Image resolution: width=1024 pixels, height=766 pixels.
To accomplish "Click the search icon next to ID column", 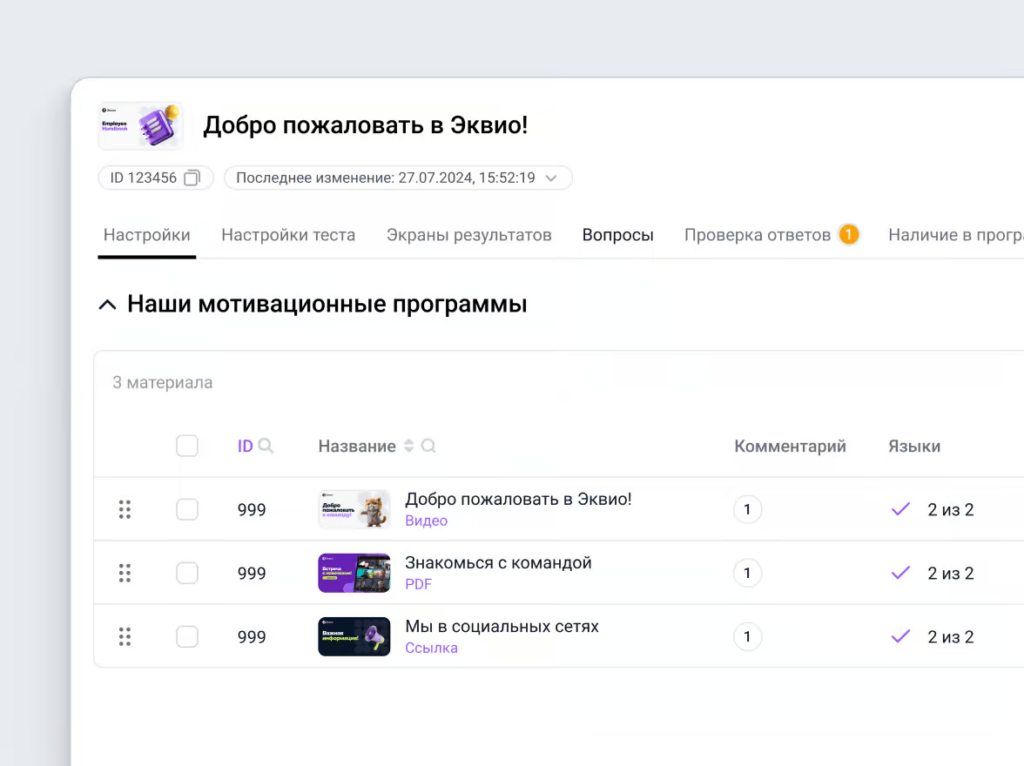I will point(266,446).
